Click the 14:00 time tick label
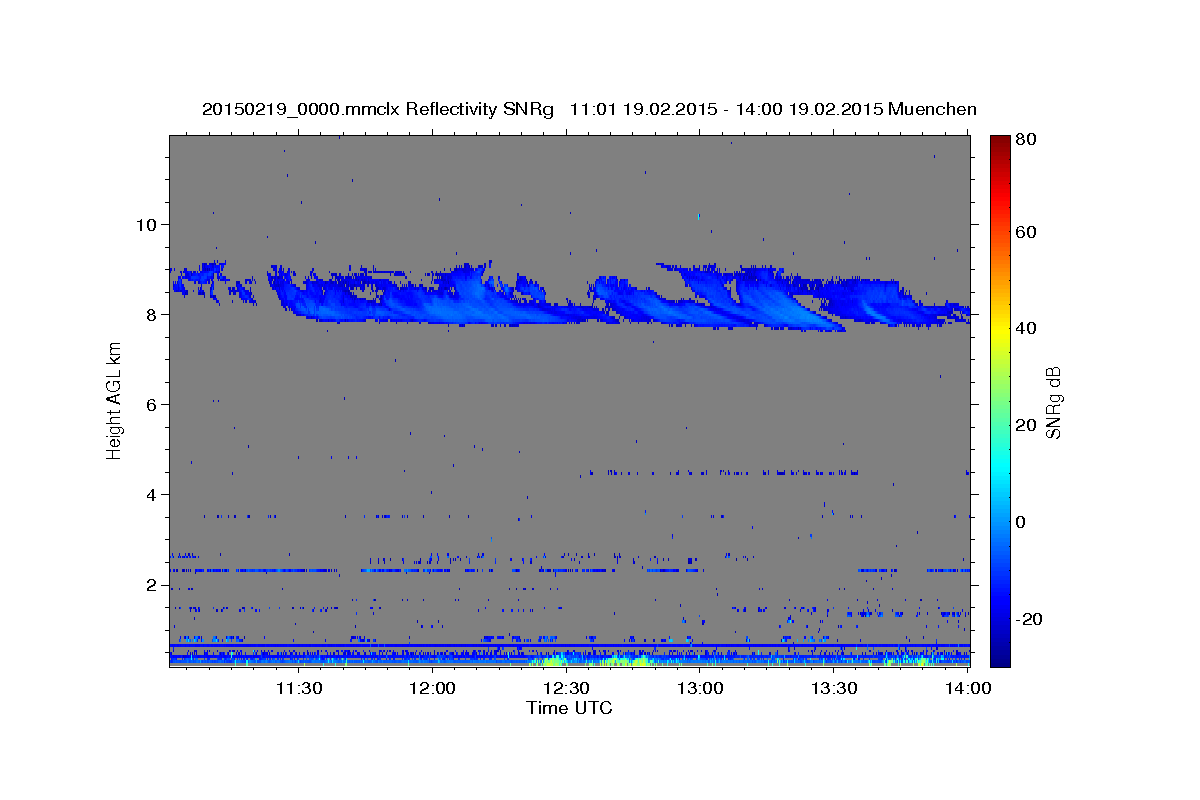This screenshot has height=800, width=1200. click(967, 688)
